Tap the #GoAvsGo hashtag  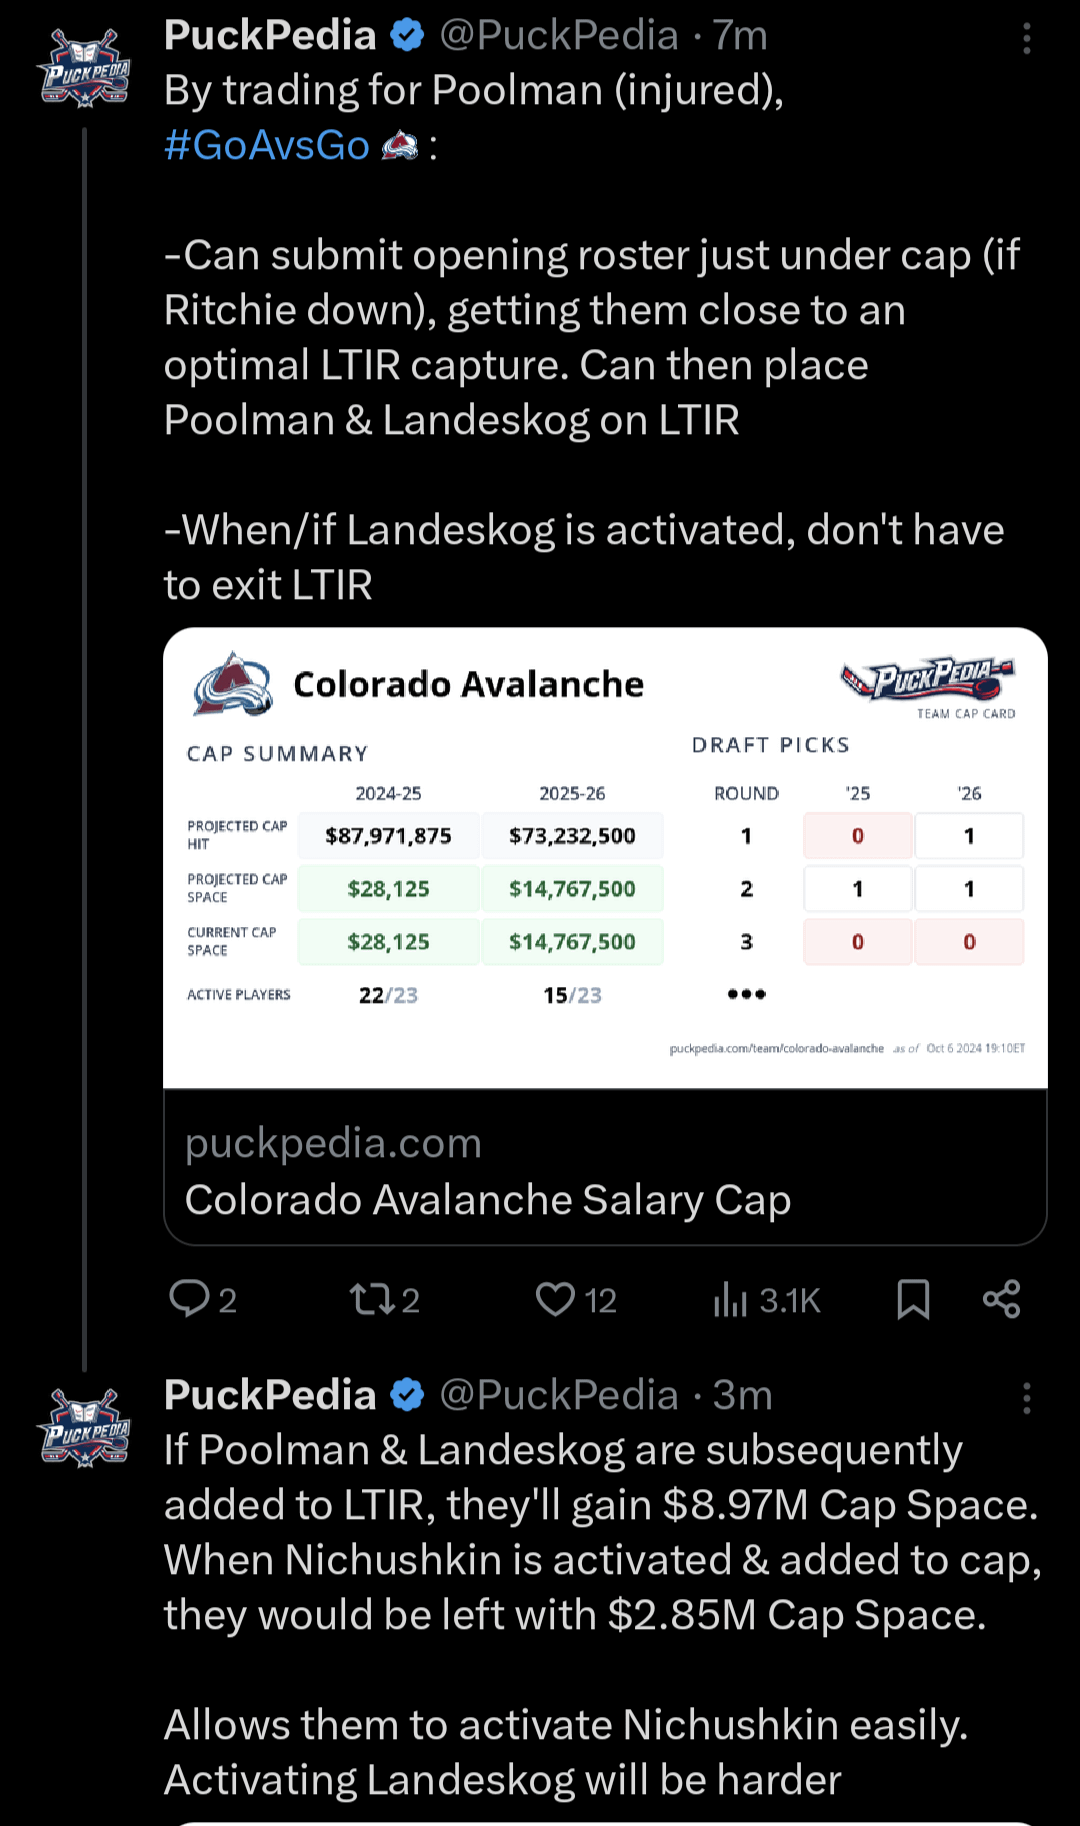(267, 146)
